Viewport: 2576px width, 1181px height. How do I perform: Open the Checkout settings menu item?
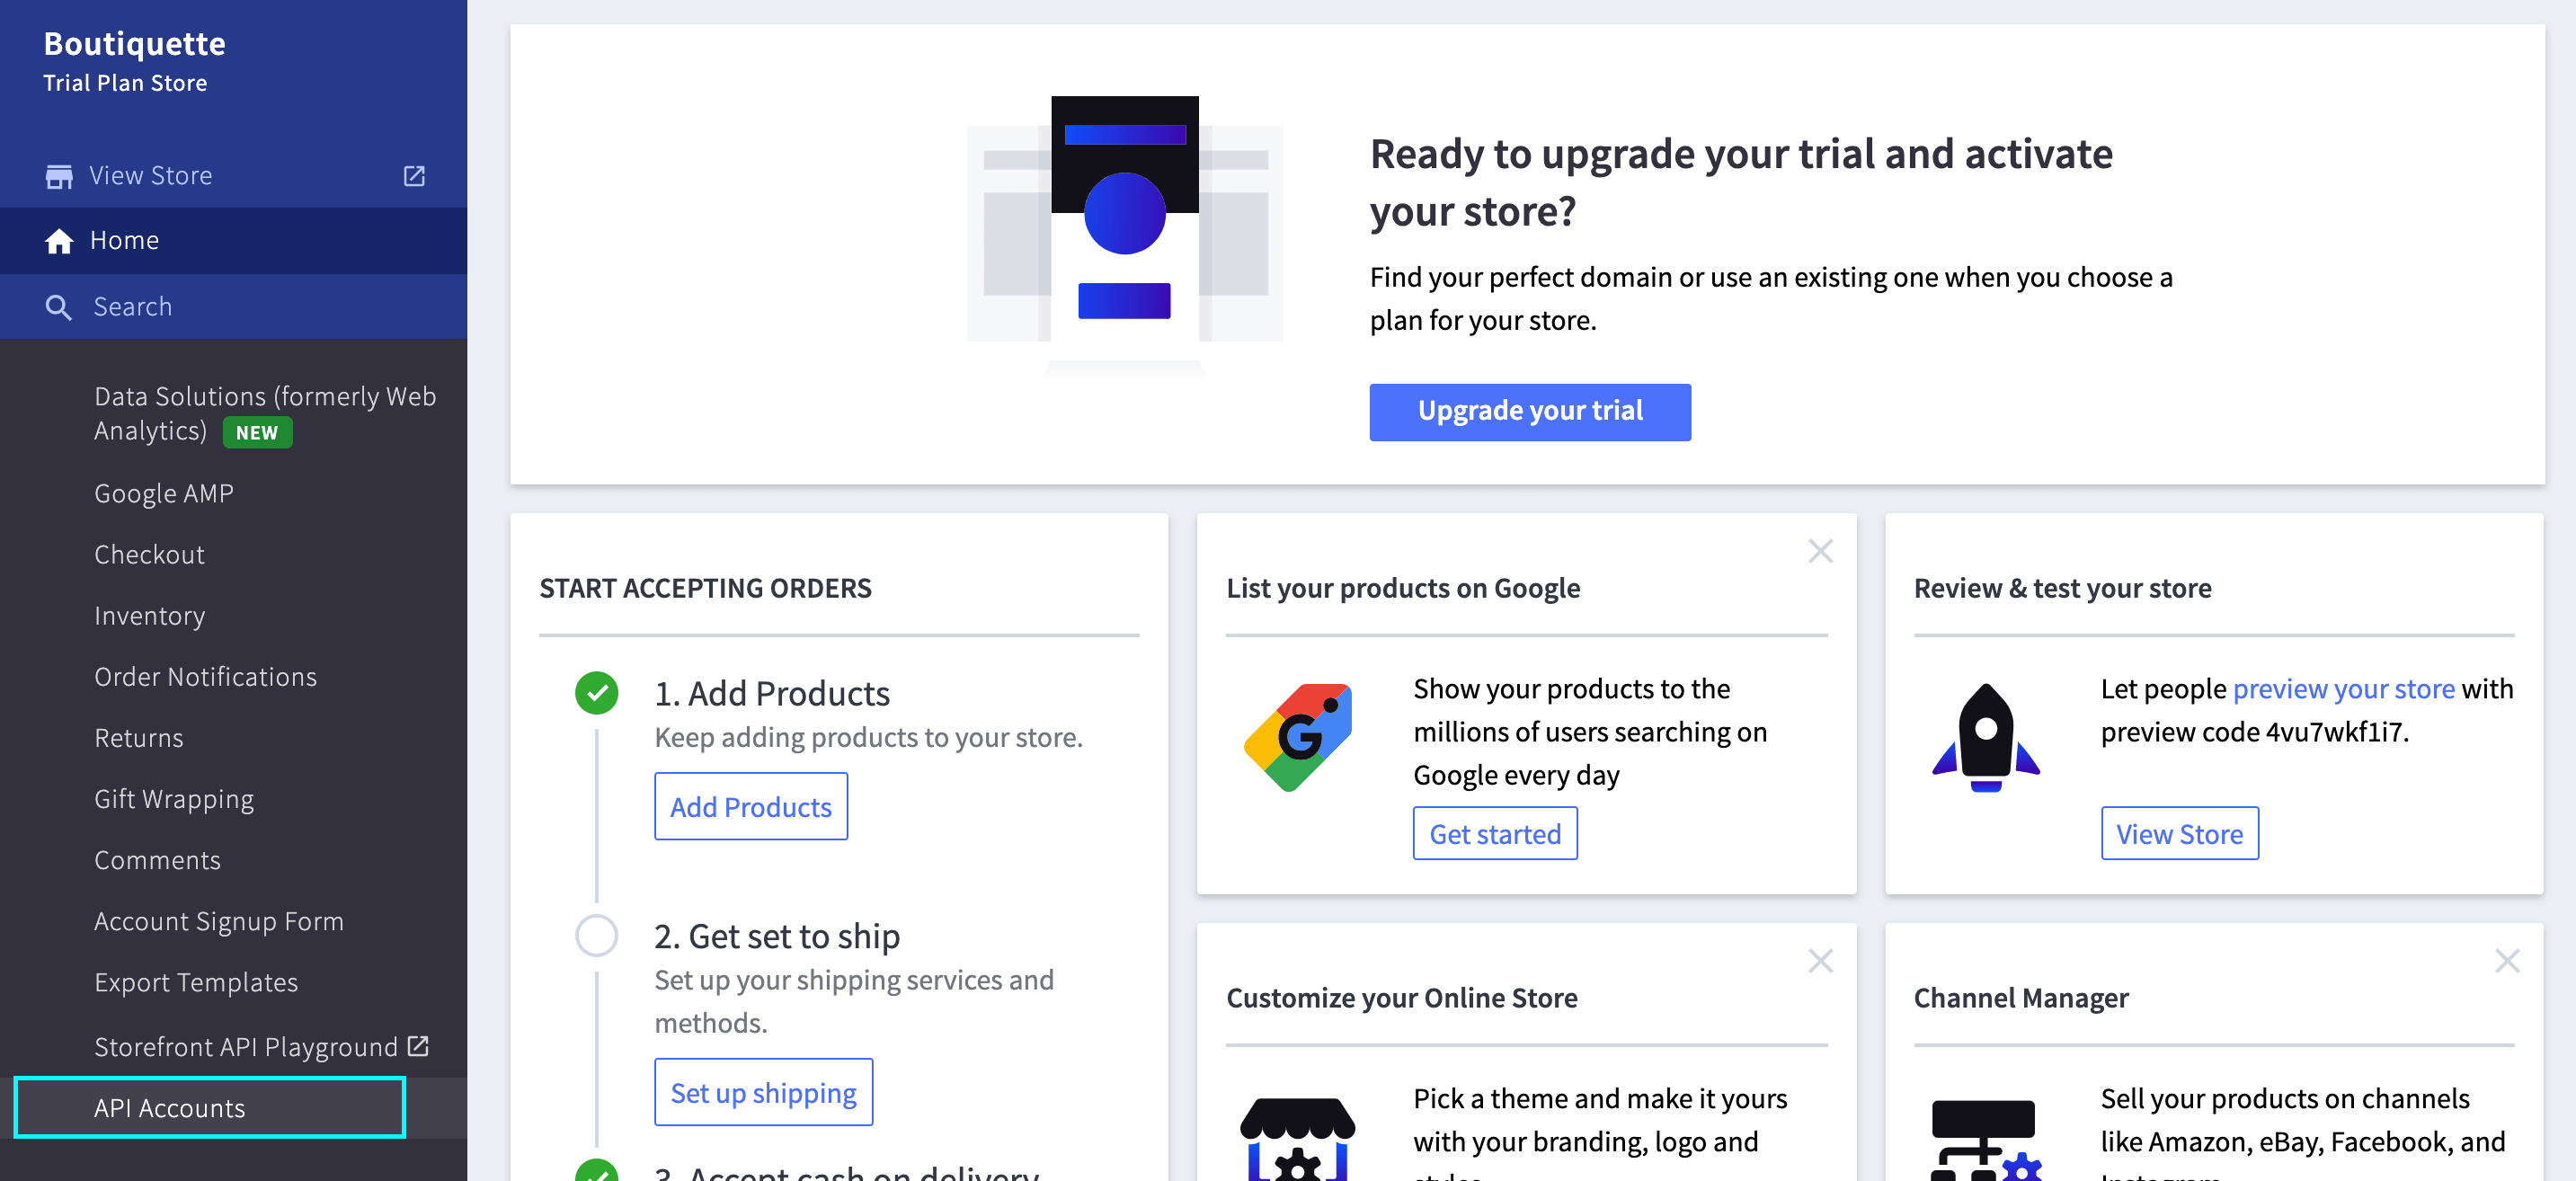(149, 554)
